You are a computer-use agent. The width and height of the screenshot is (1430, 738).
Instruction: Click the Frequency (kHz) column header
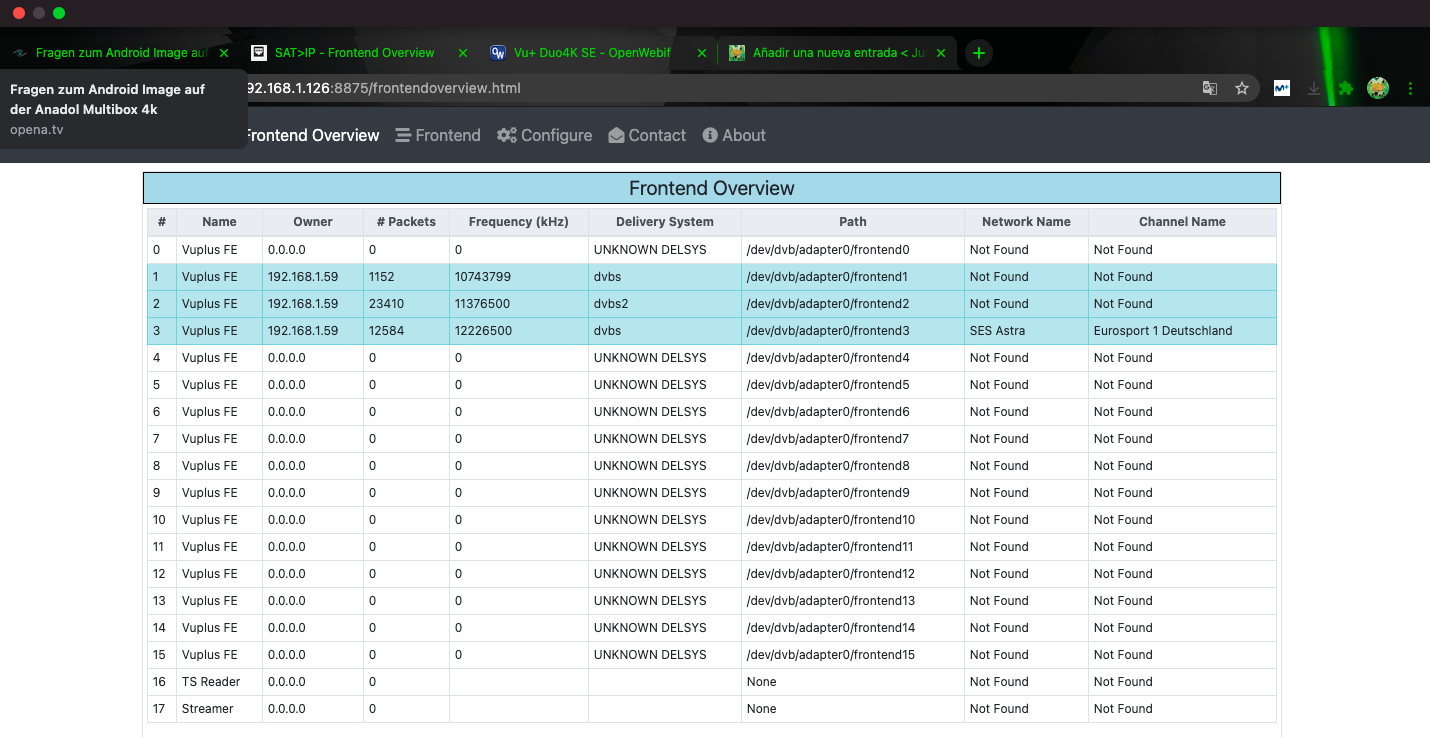518,222
